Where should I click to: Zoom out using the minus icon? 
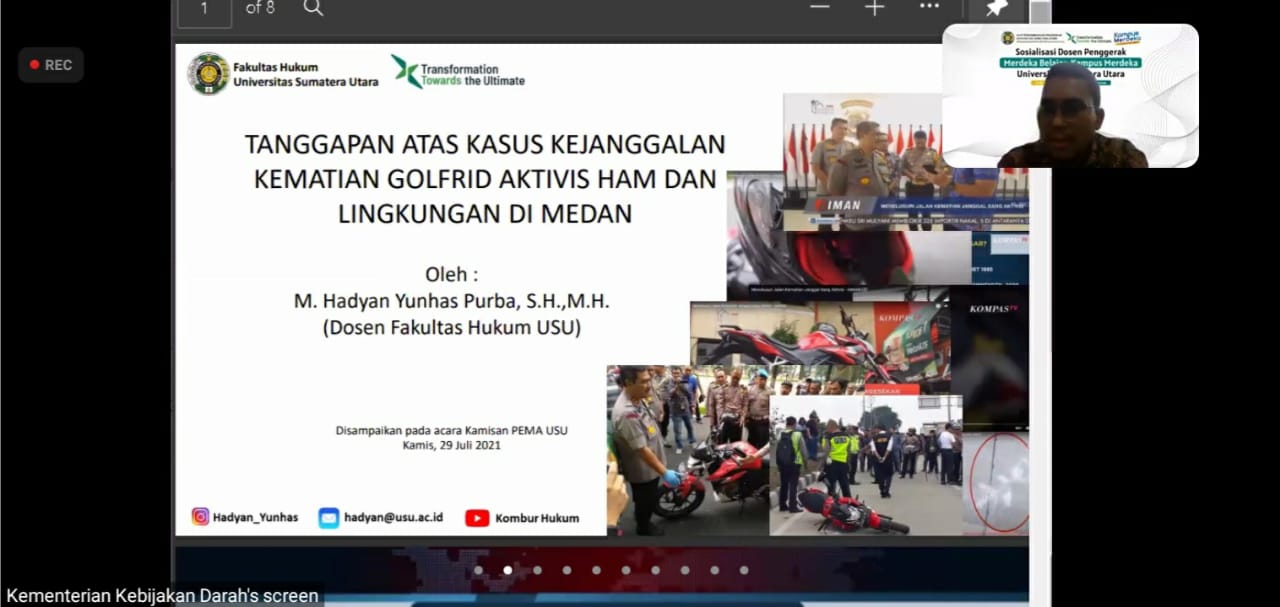click(820, 8)
